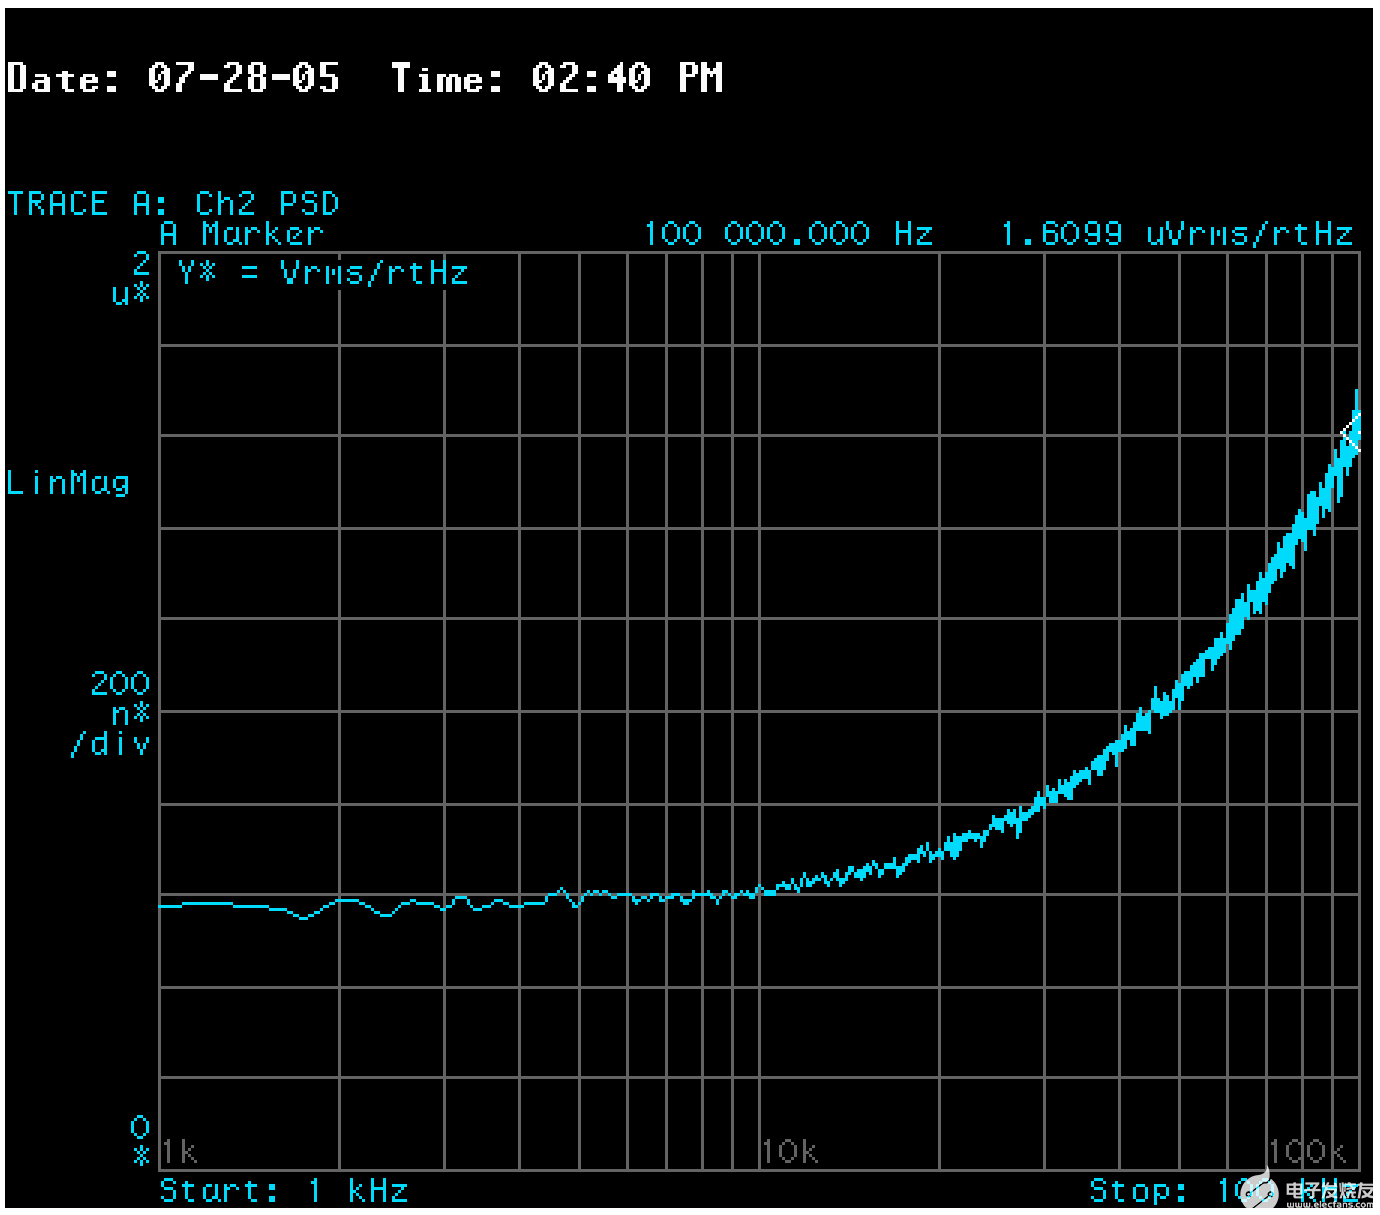This screenshot has height=1215, width=1380.
Task: Click the Start: 1 kHz label
Action: [x=284, y=1191]
